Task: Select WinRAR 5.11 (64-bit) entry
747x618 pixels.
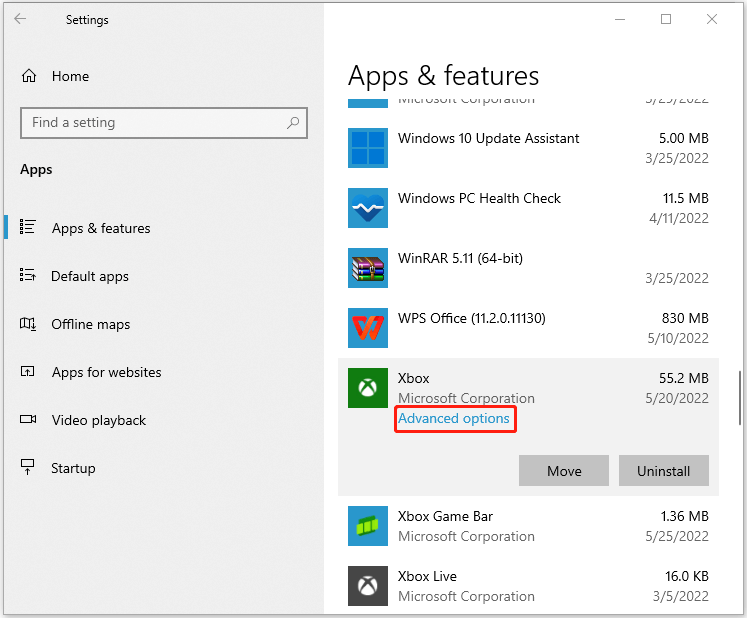Action: [x=528, y=268]
